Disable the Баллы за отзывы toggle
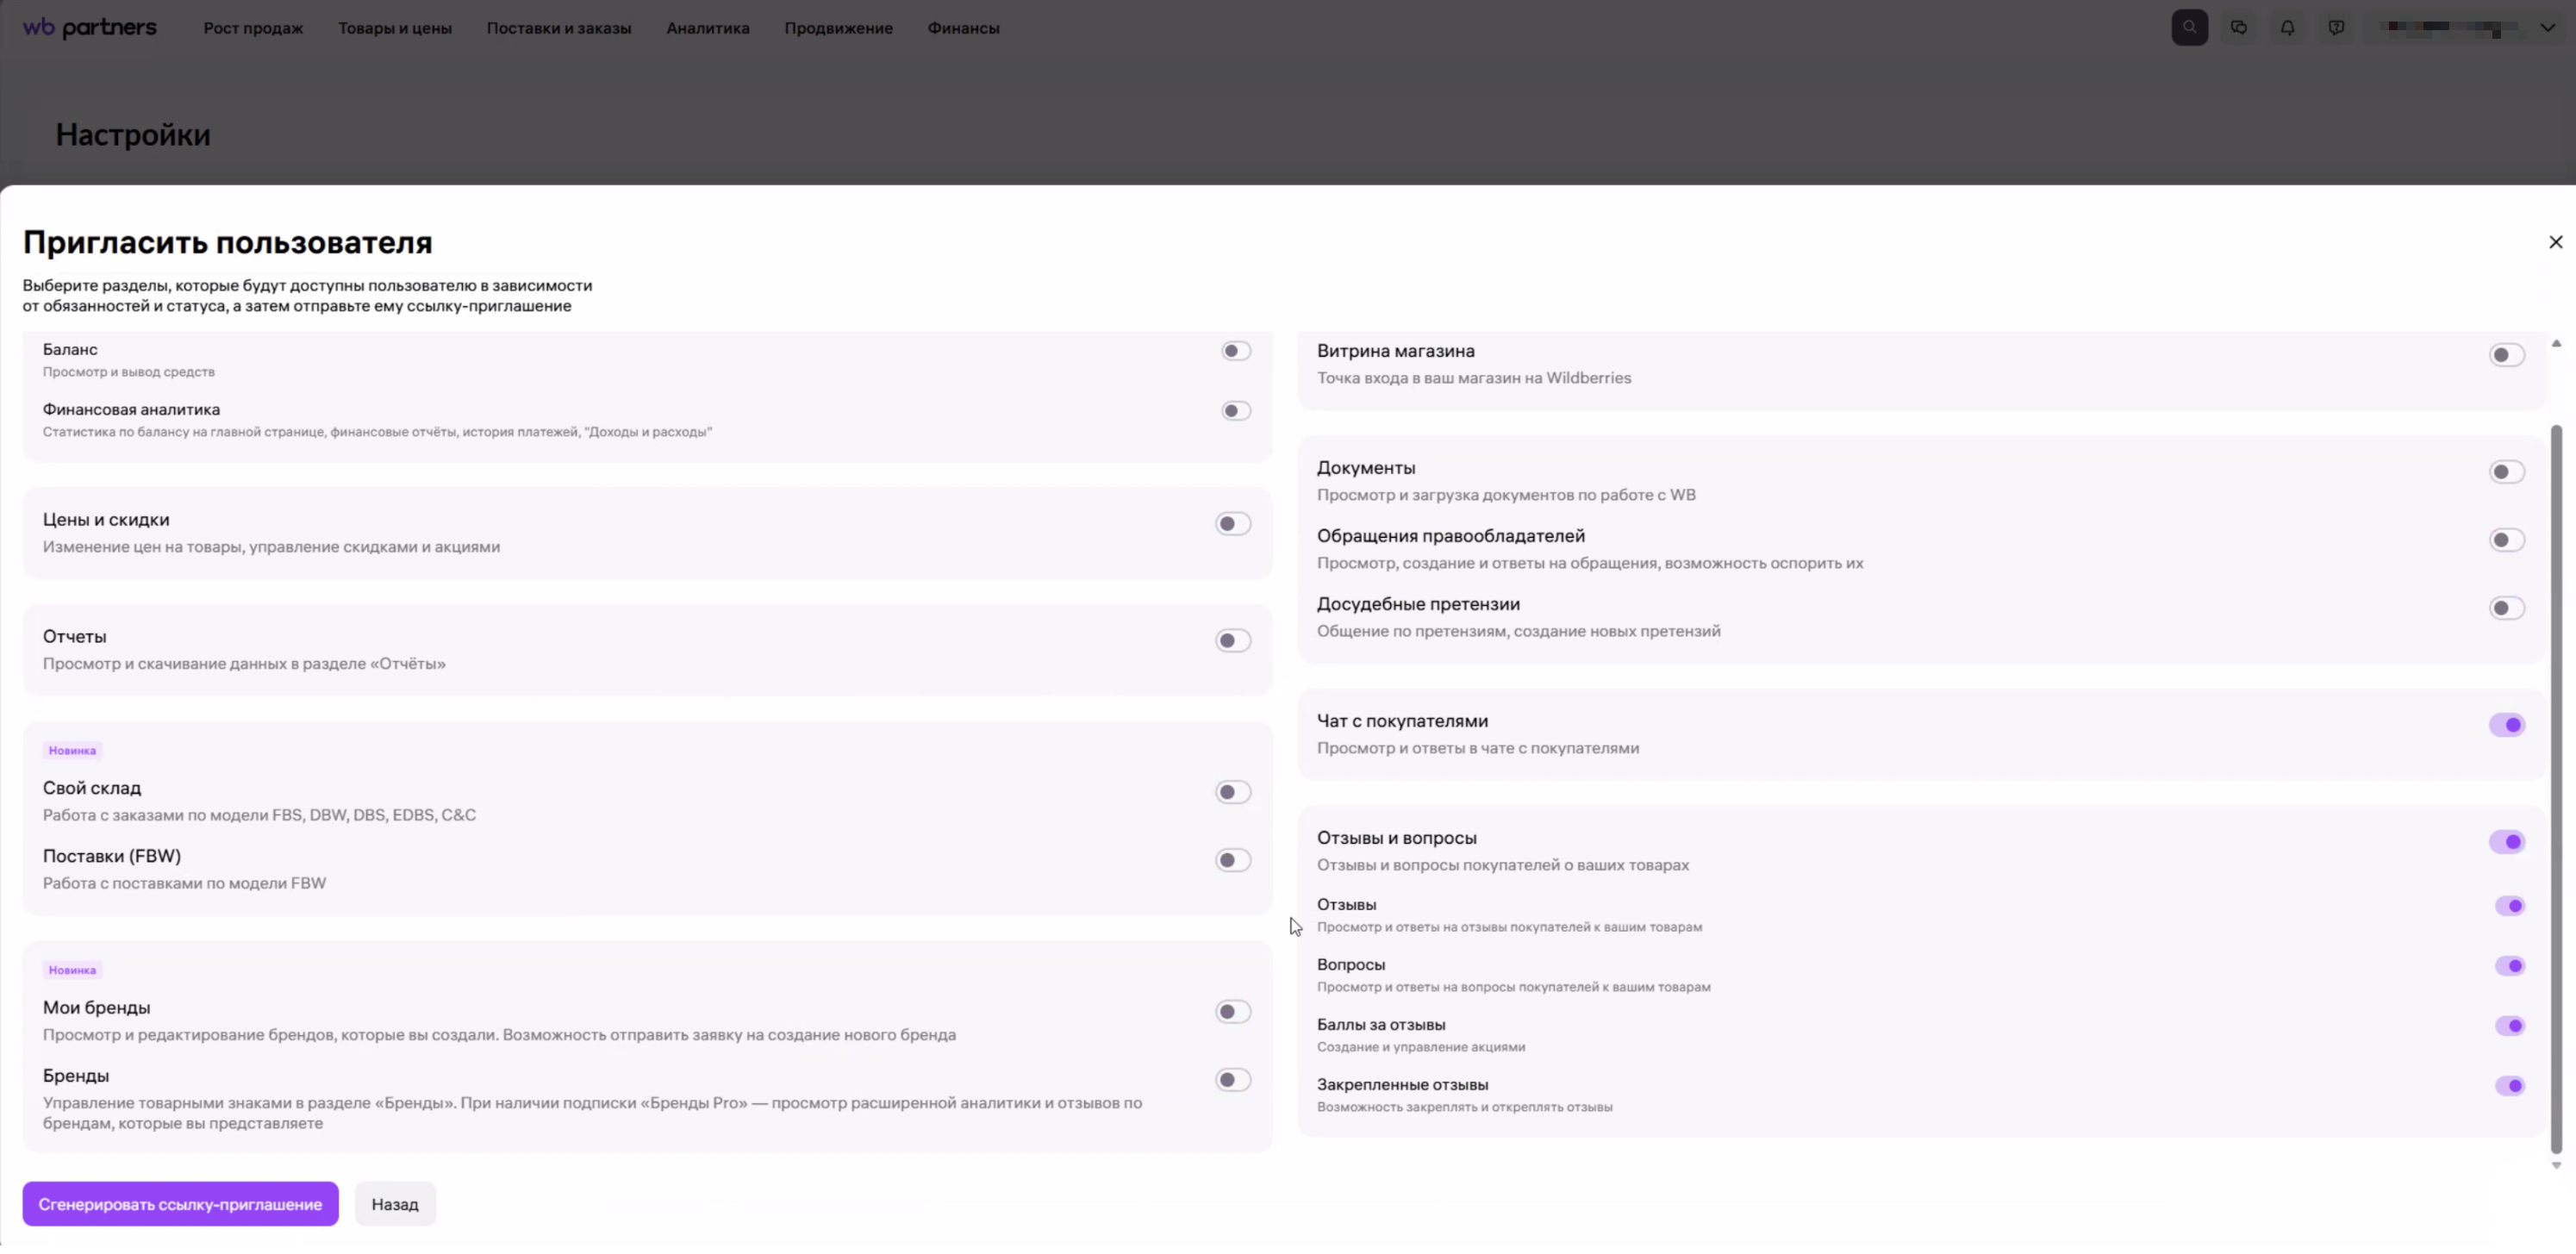 (2510, 1026)
